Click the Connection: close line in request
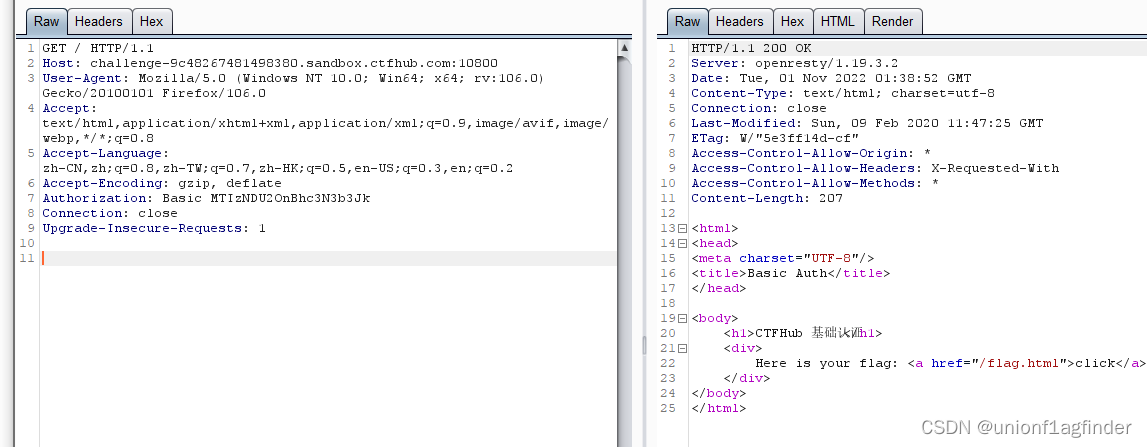The image size is (1147, 447). [x=110, y=214]
